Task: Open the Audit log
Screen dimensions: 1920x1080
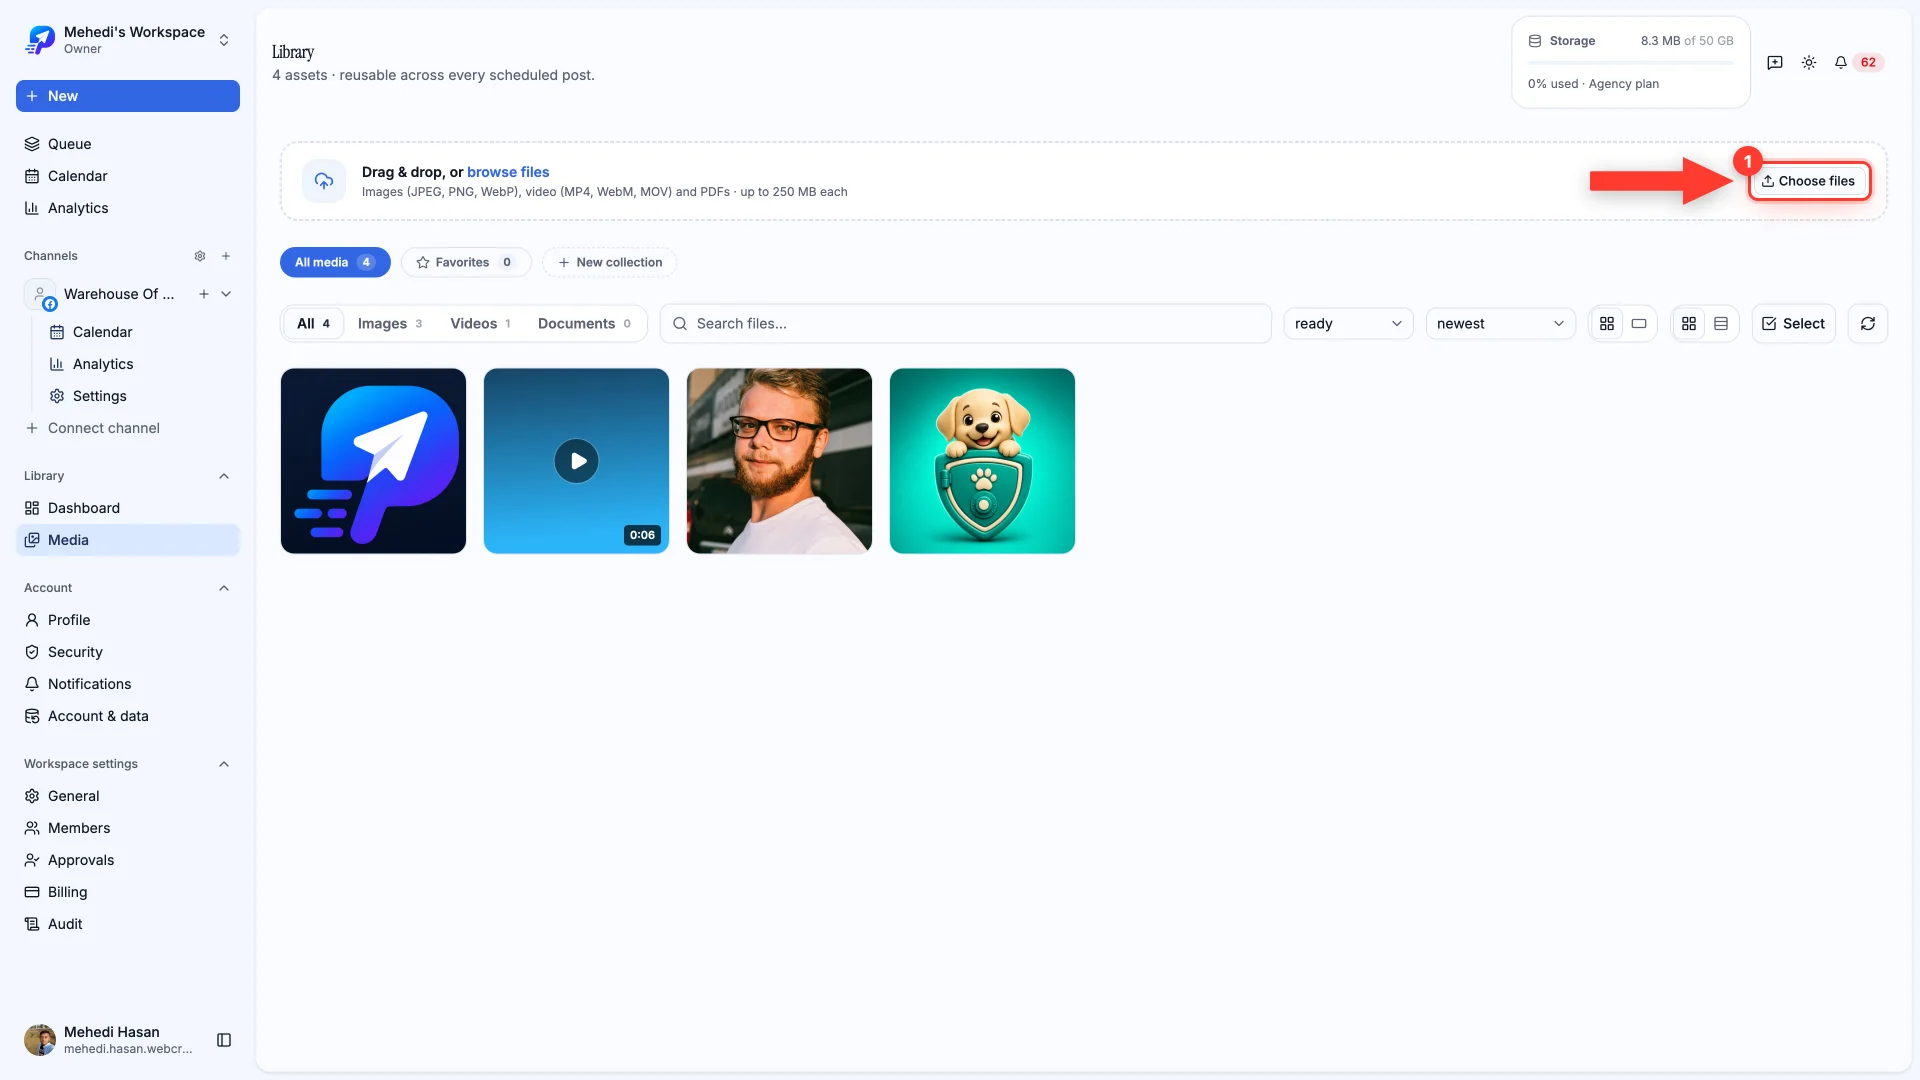Action: click(128, 924)
